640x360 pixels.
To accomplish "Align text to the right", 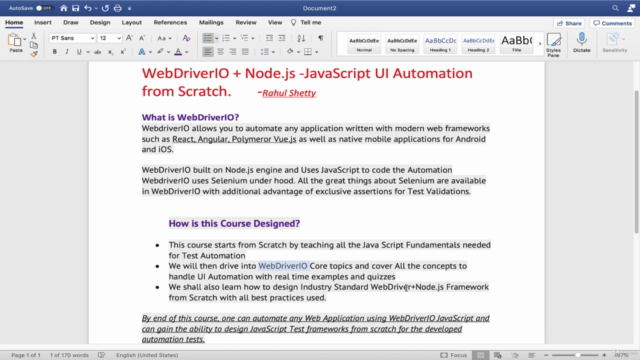I will coord(233,52).
